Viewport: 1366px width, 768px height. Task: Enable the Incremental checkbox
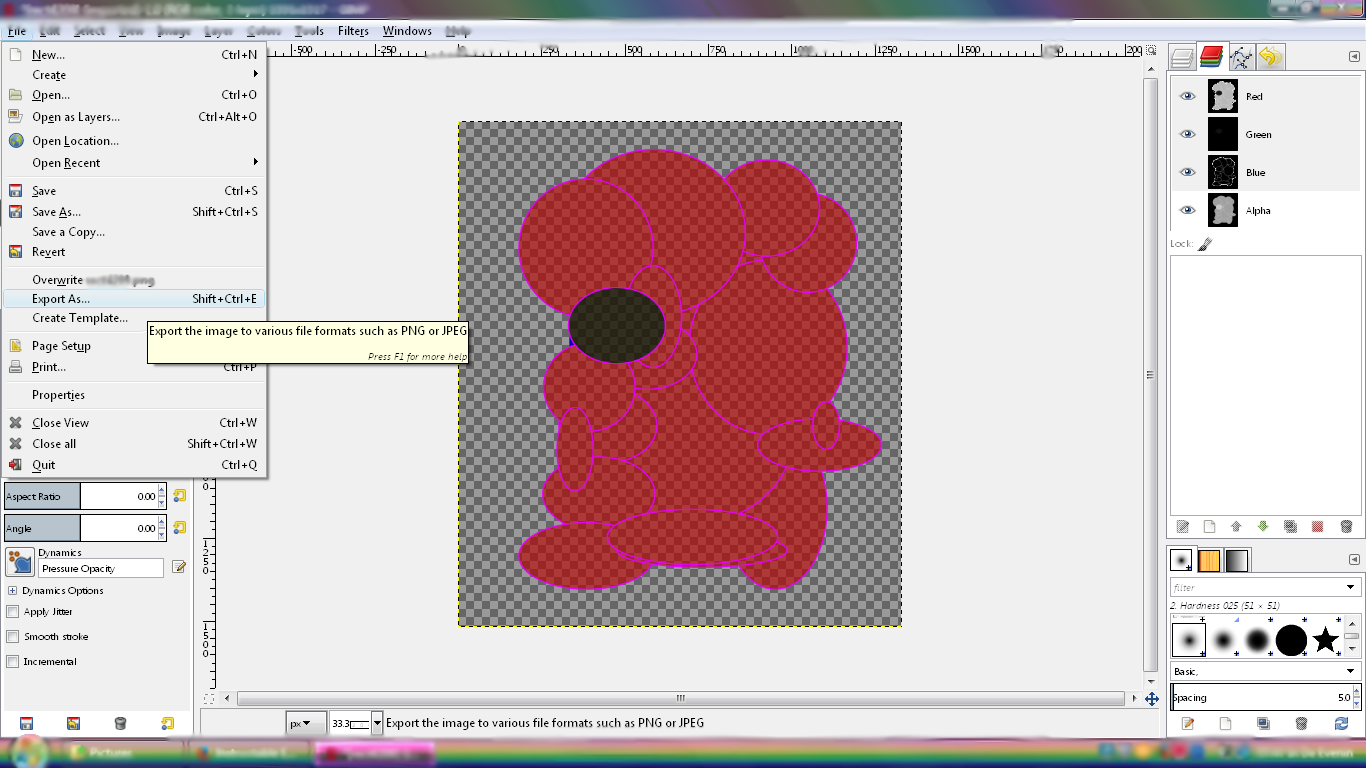click(x=13, y=662)
